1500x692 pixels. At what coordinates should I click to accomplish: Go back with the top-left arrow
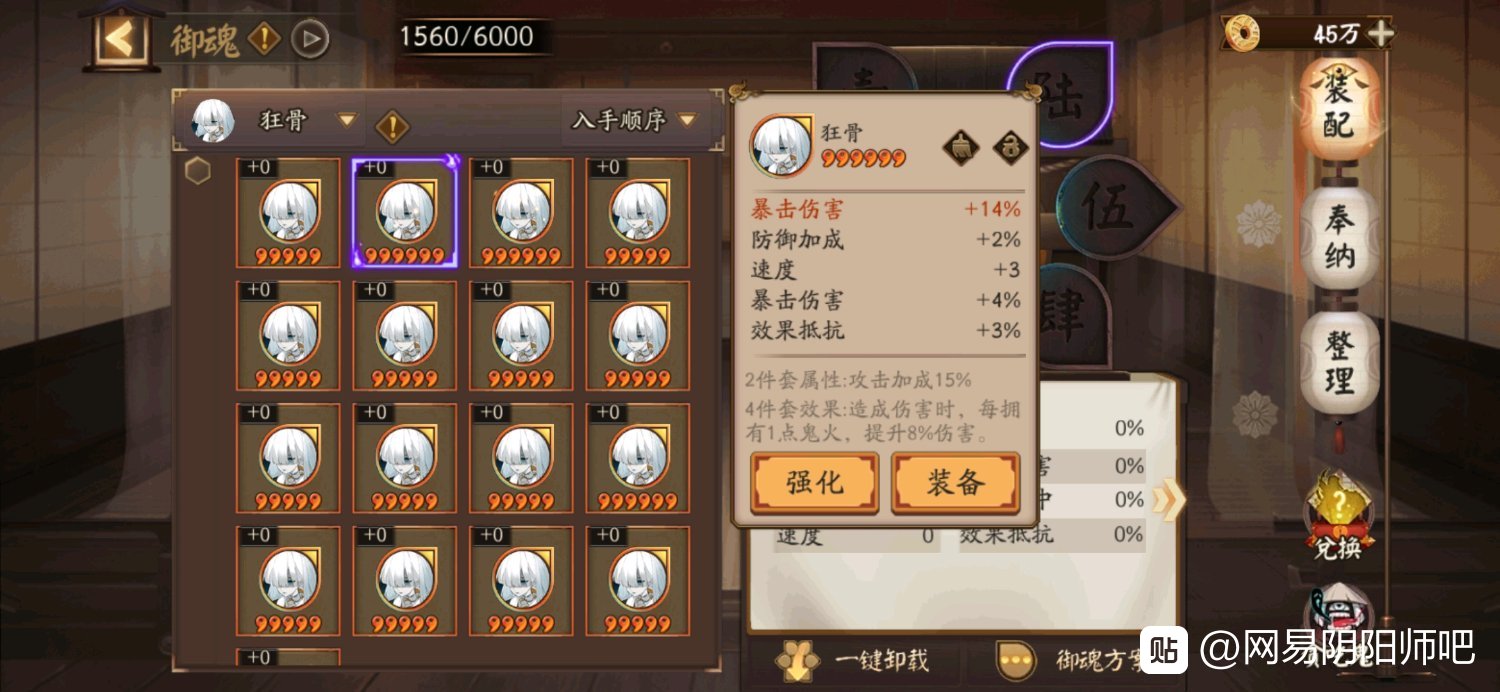tap(120, 39)
